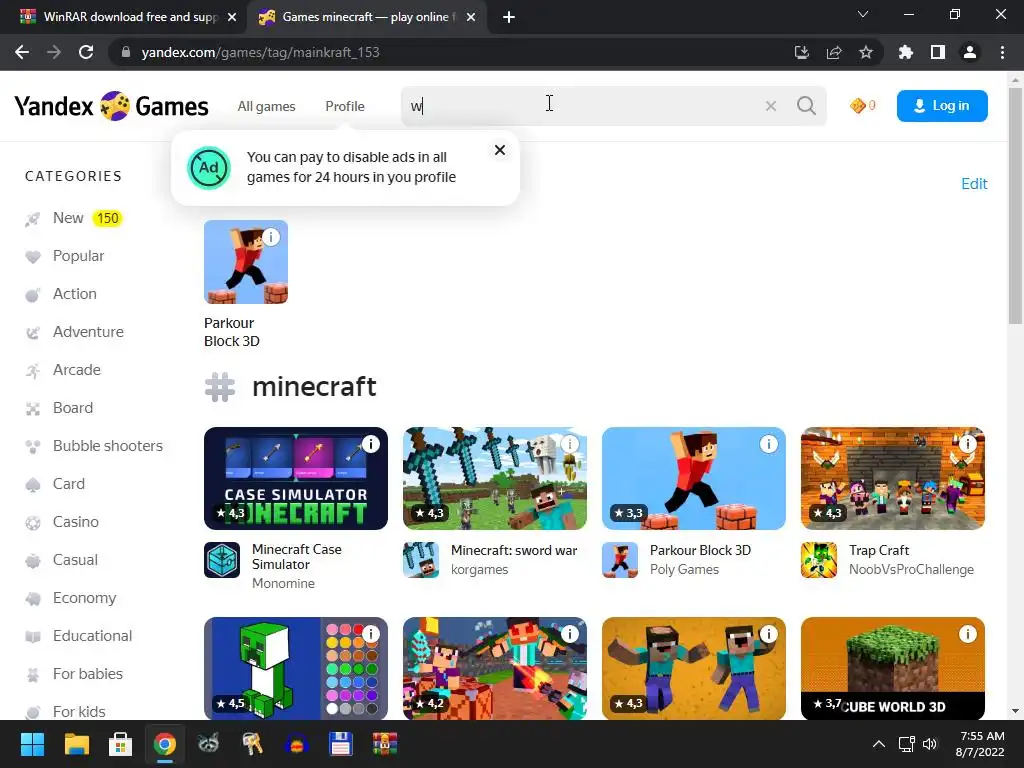This screenshot has width=1024, height=768.
Task: Click the search magnifier icon
Action: coord(806,105)
